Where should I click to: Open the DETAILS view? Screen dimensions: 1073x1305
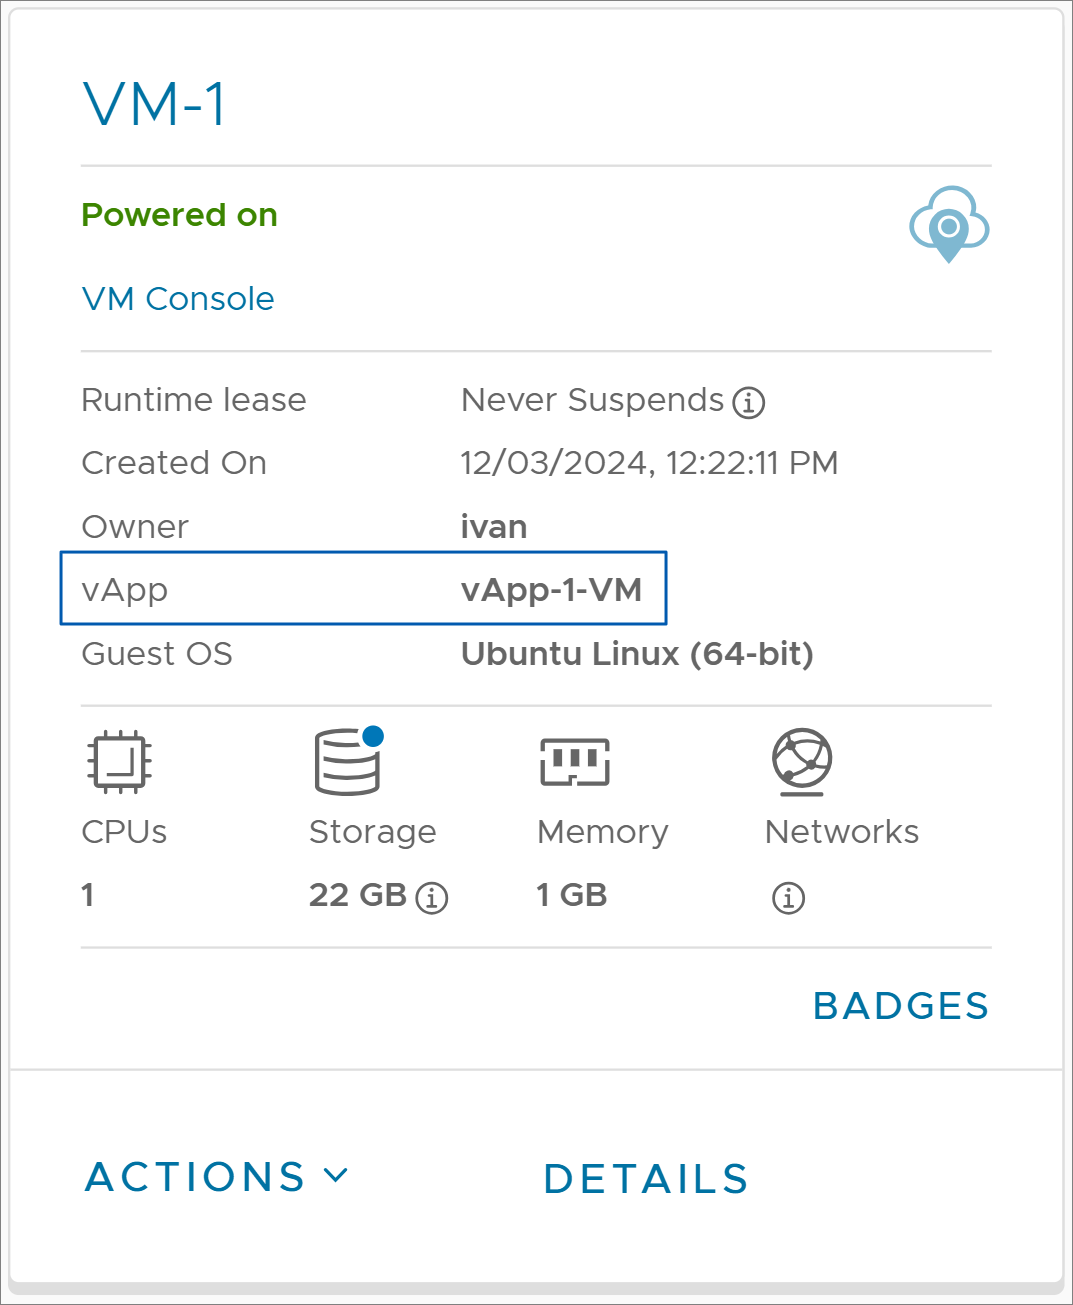(646, 1179)
